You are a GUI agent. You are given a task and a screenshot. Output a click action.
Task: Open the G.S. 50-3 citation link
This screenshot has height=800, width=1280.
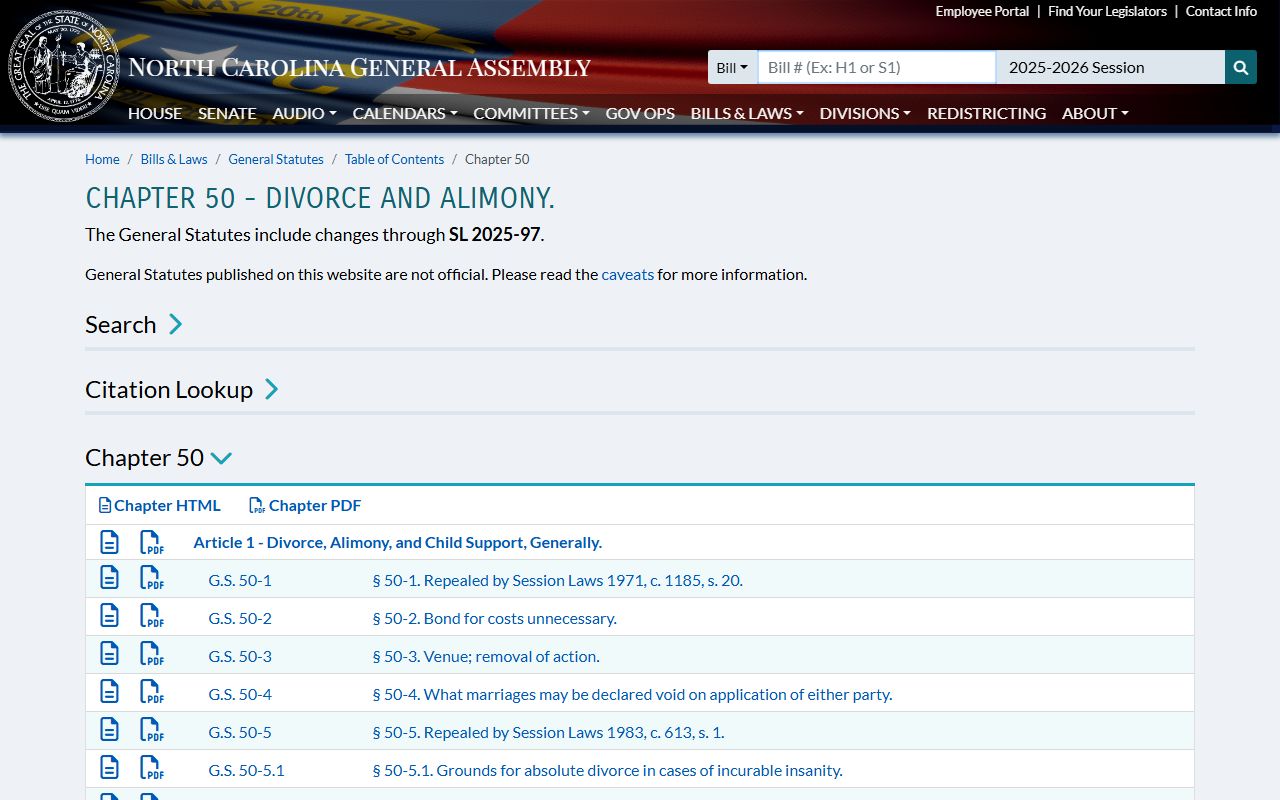pos(240,656)
